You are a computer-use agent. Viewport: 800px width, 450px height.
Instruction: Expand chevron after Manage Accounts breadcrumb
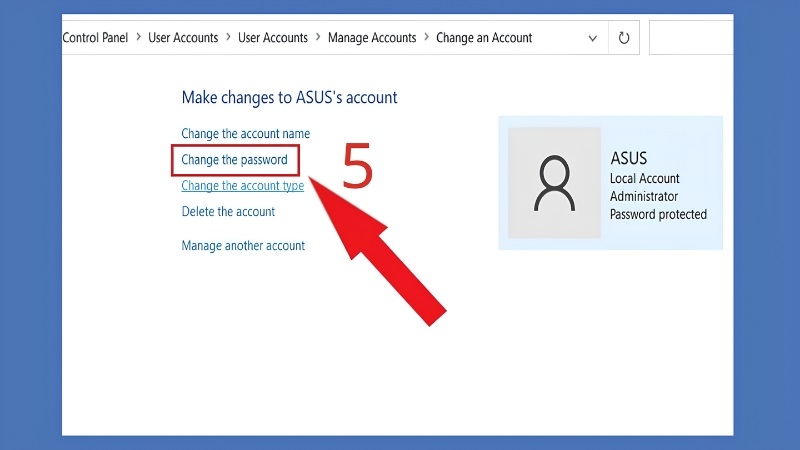(427, 37)
